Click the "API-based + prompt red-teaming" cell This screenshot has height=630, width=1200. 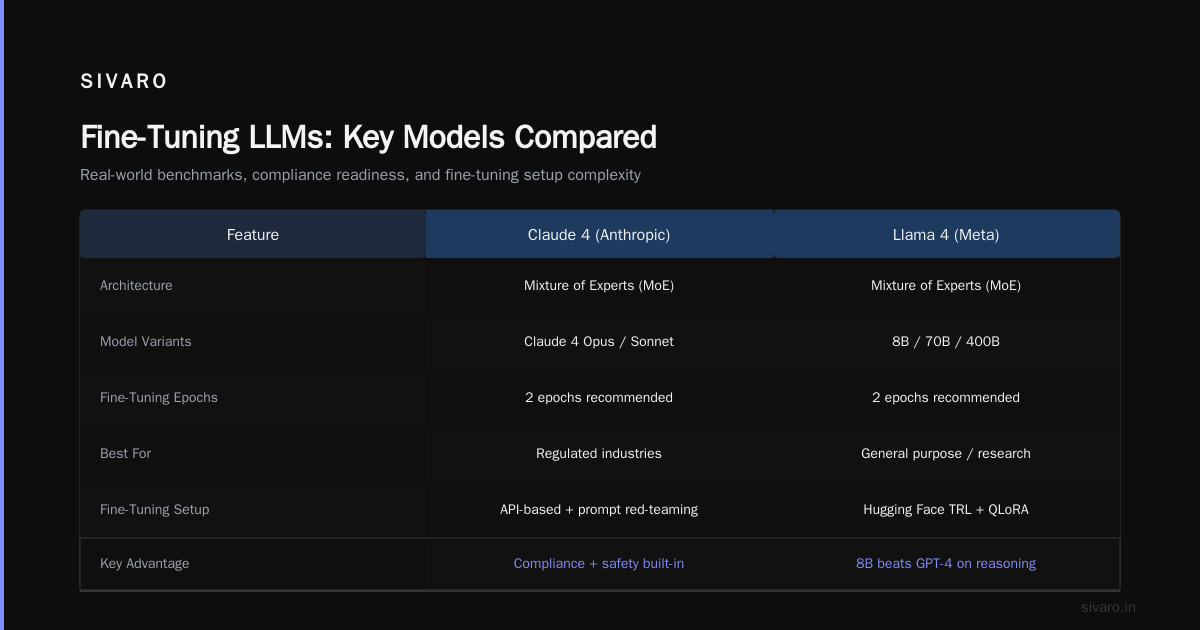click(599, 510)
